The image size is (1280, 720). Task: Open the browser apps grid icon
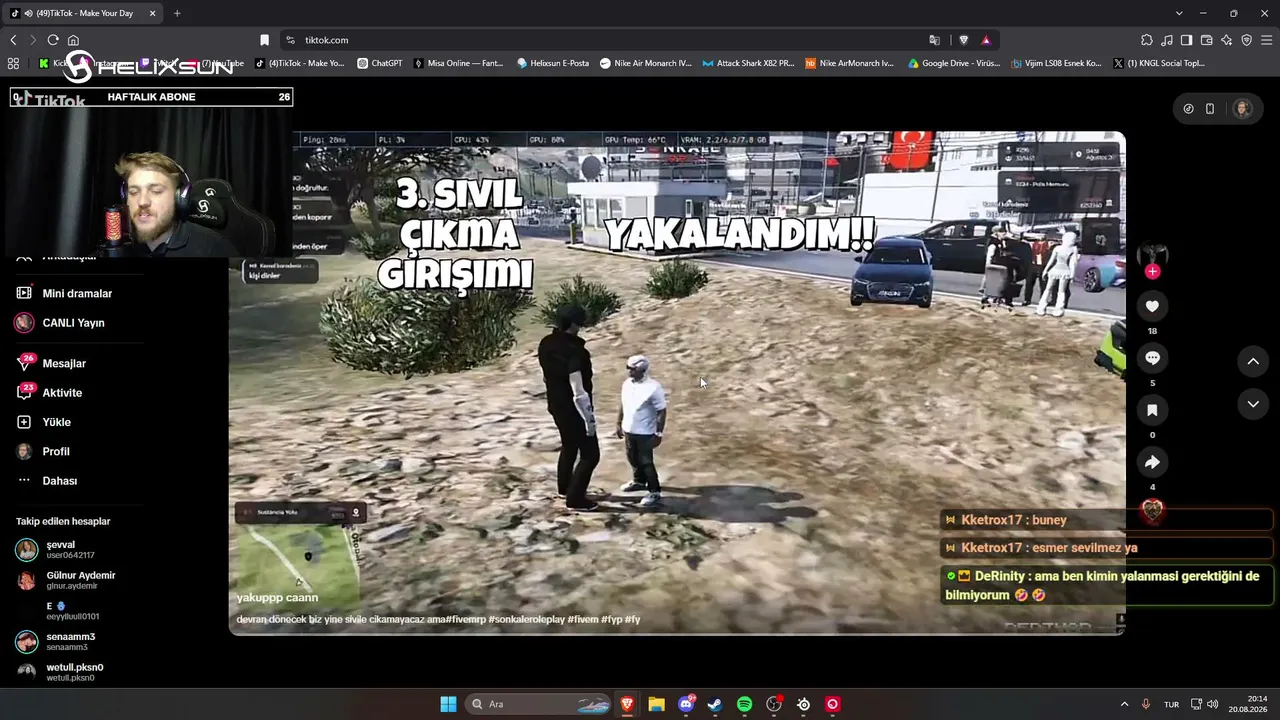(13, 63)
